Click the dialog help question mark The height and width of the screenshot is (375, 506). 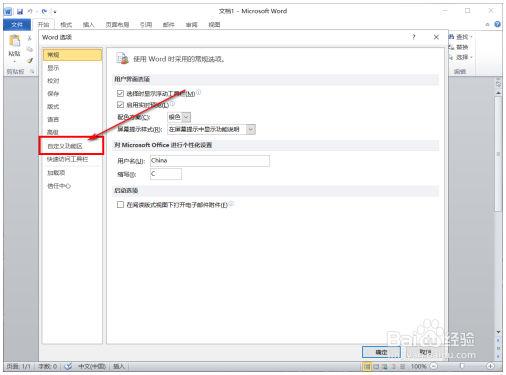point(414,37)
